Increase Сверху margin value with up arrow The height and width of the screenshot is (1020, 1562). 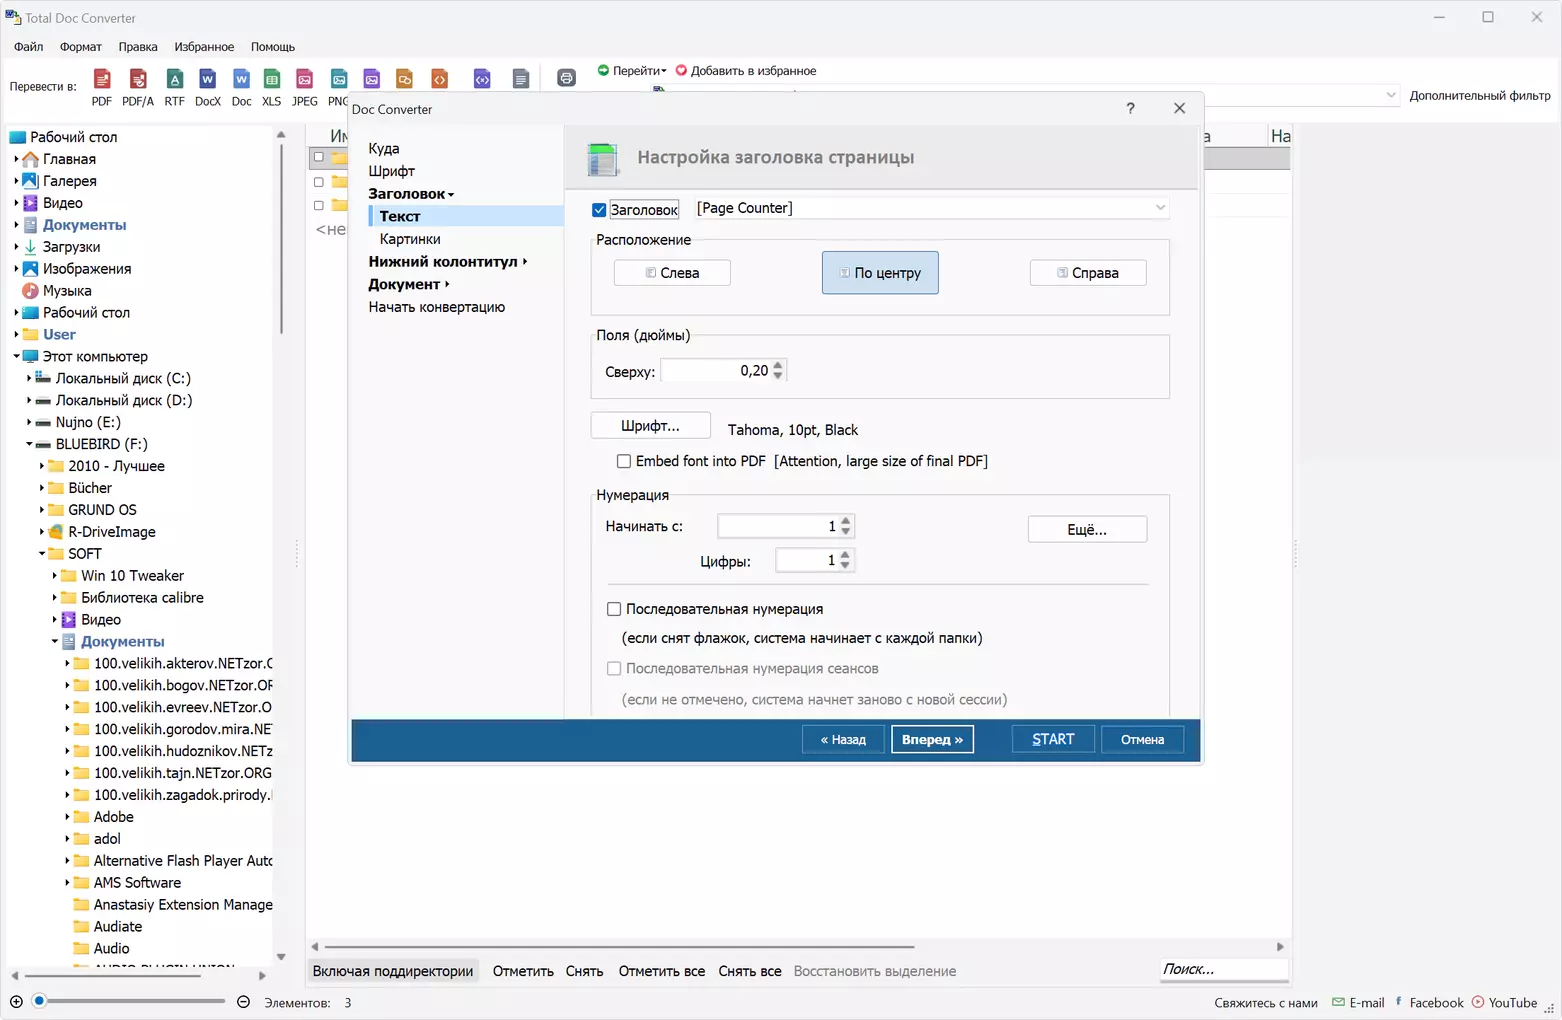pos(778,365)
